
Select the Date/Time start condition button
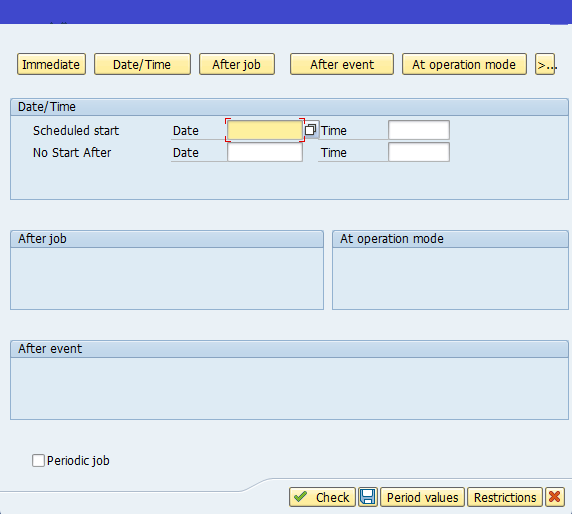[x=142, y=64]
